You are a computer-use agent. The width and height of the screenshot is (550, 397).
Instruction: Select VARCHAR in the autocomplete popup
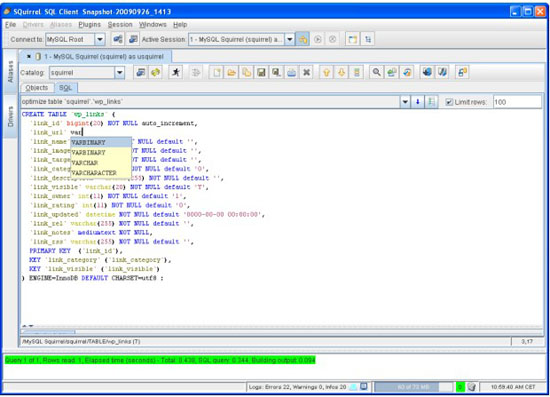pyautogui.click(x=101, y=163)
